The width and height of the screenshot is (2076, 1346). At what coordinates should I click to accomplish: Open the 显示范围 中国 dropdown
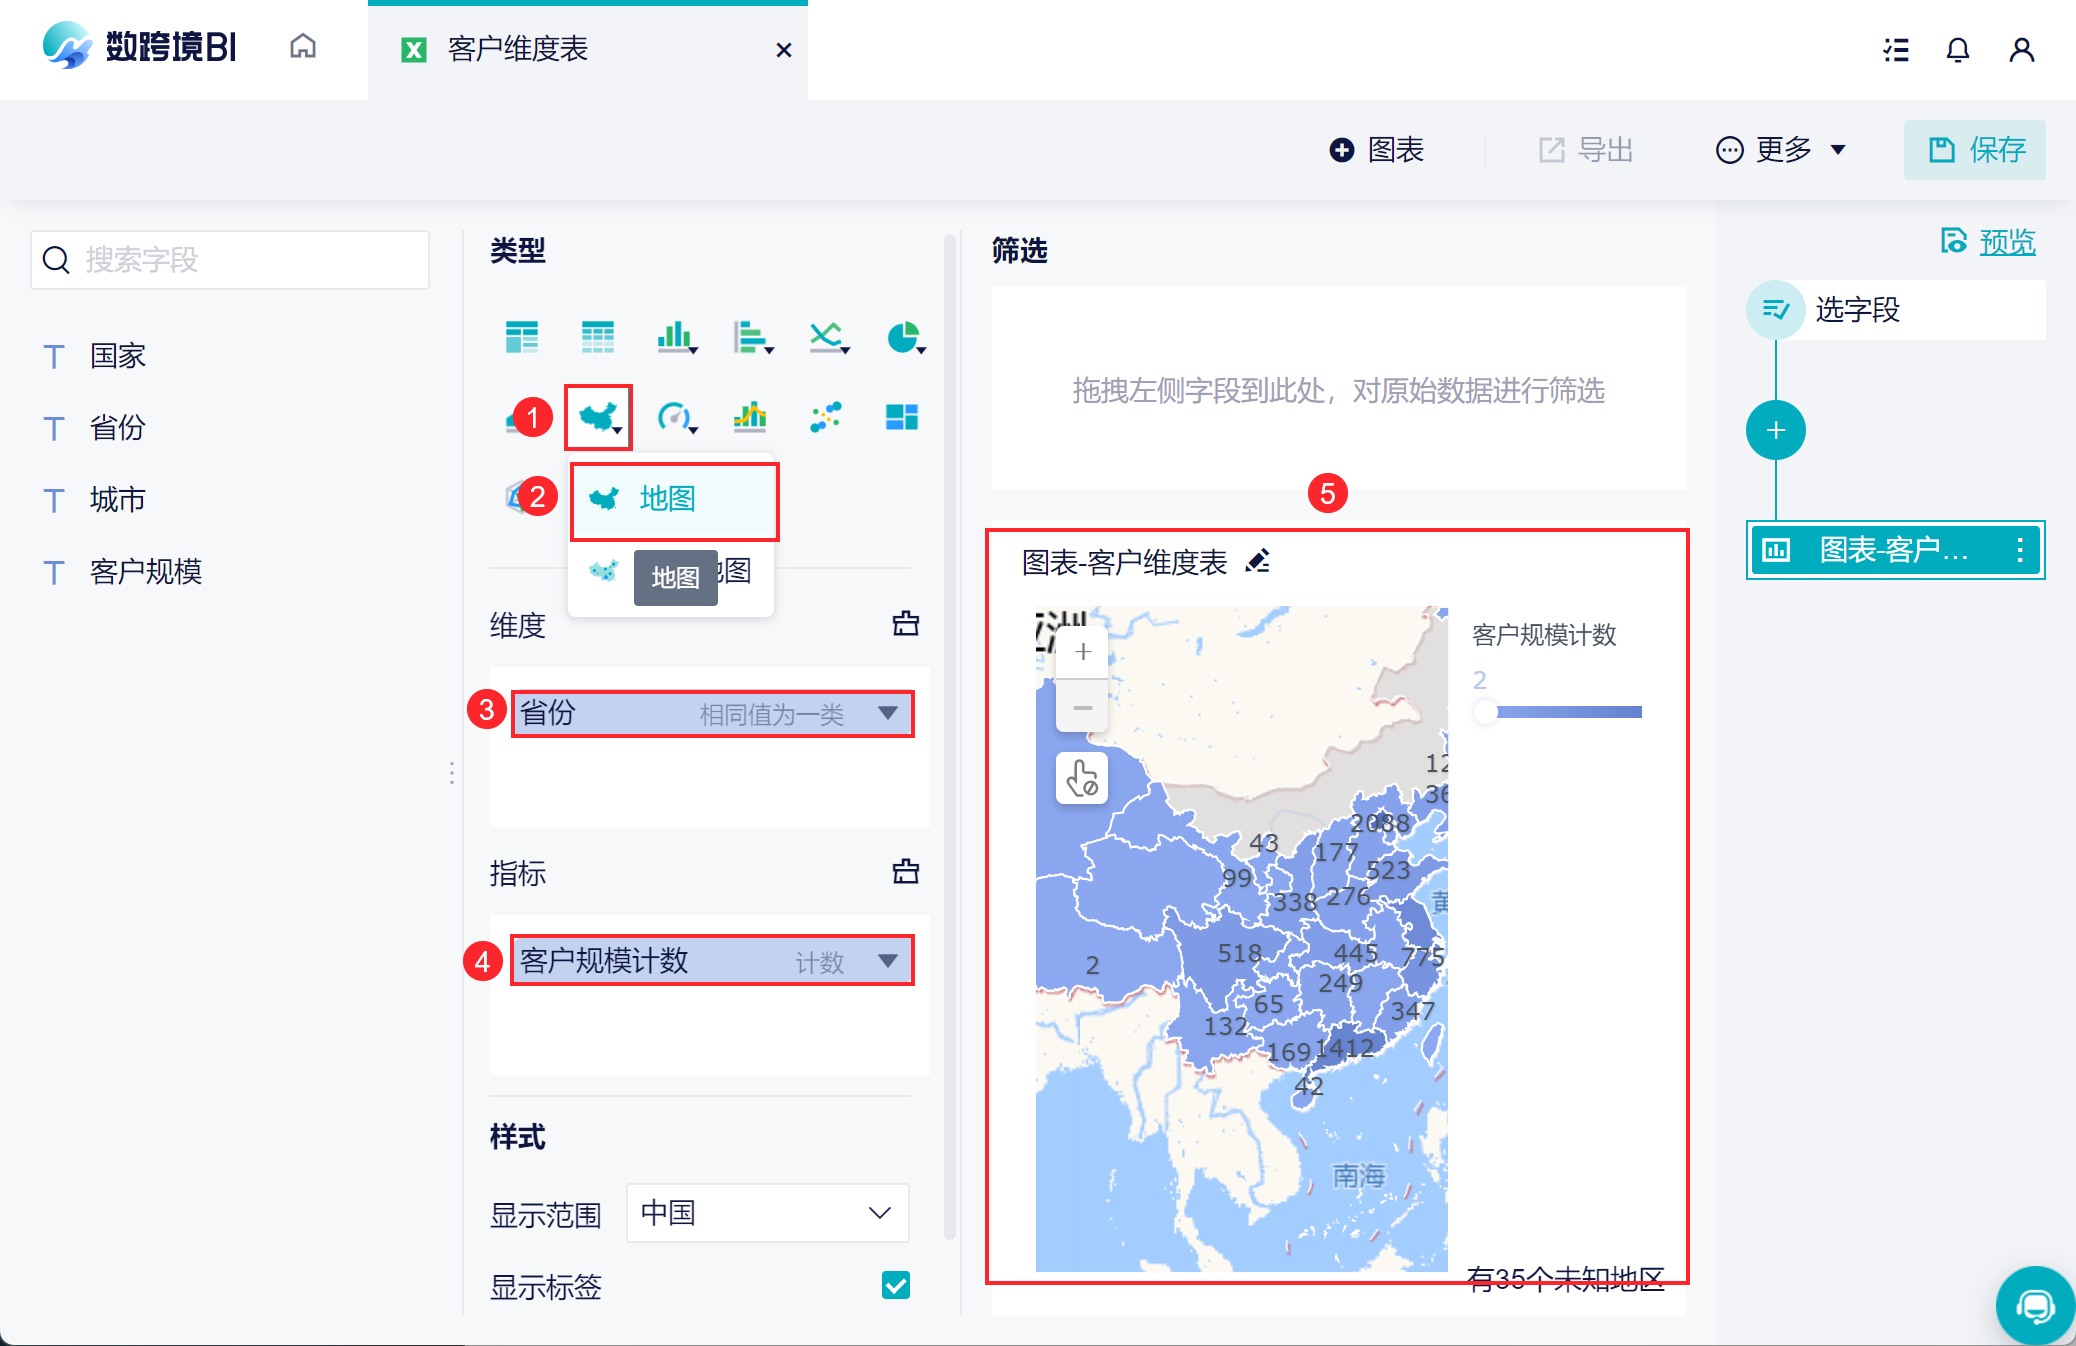(x=767, y=1213)
